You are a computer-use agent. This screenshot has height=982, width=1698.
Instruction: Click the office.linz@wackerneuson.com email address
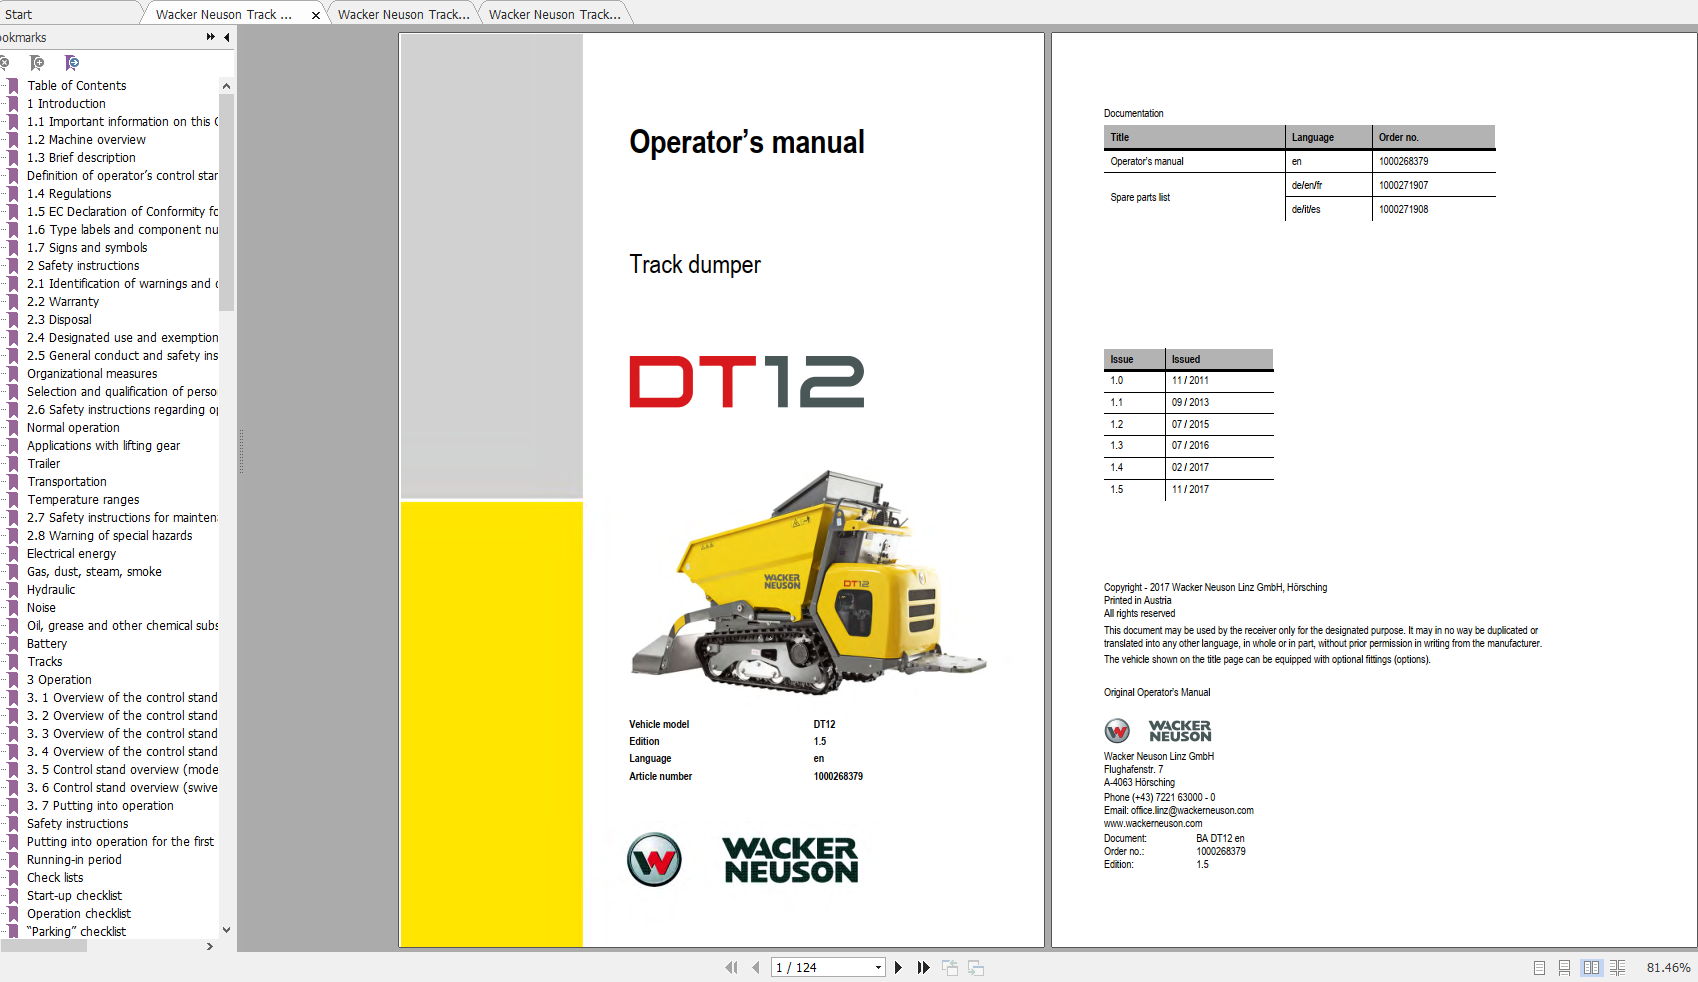pos(1192,811)
